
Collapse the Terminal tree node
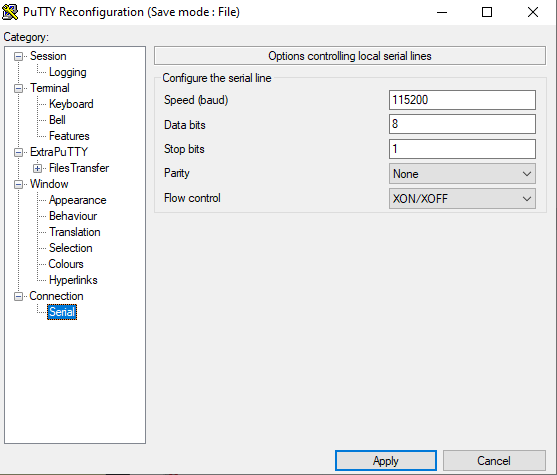18,88
